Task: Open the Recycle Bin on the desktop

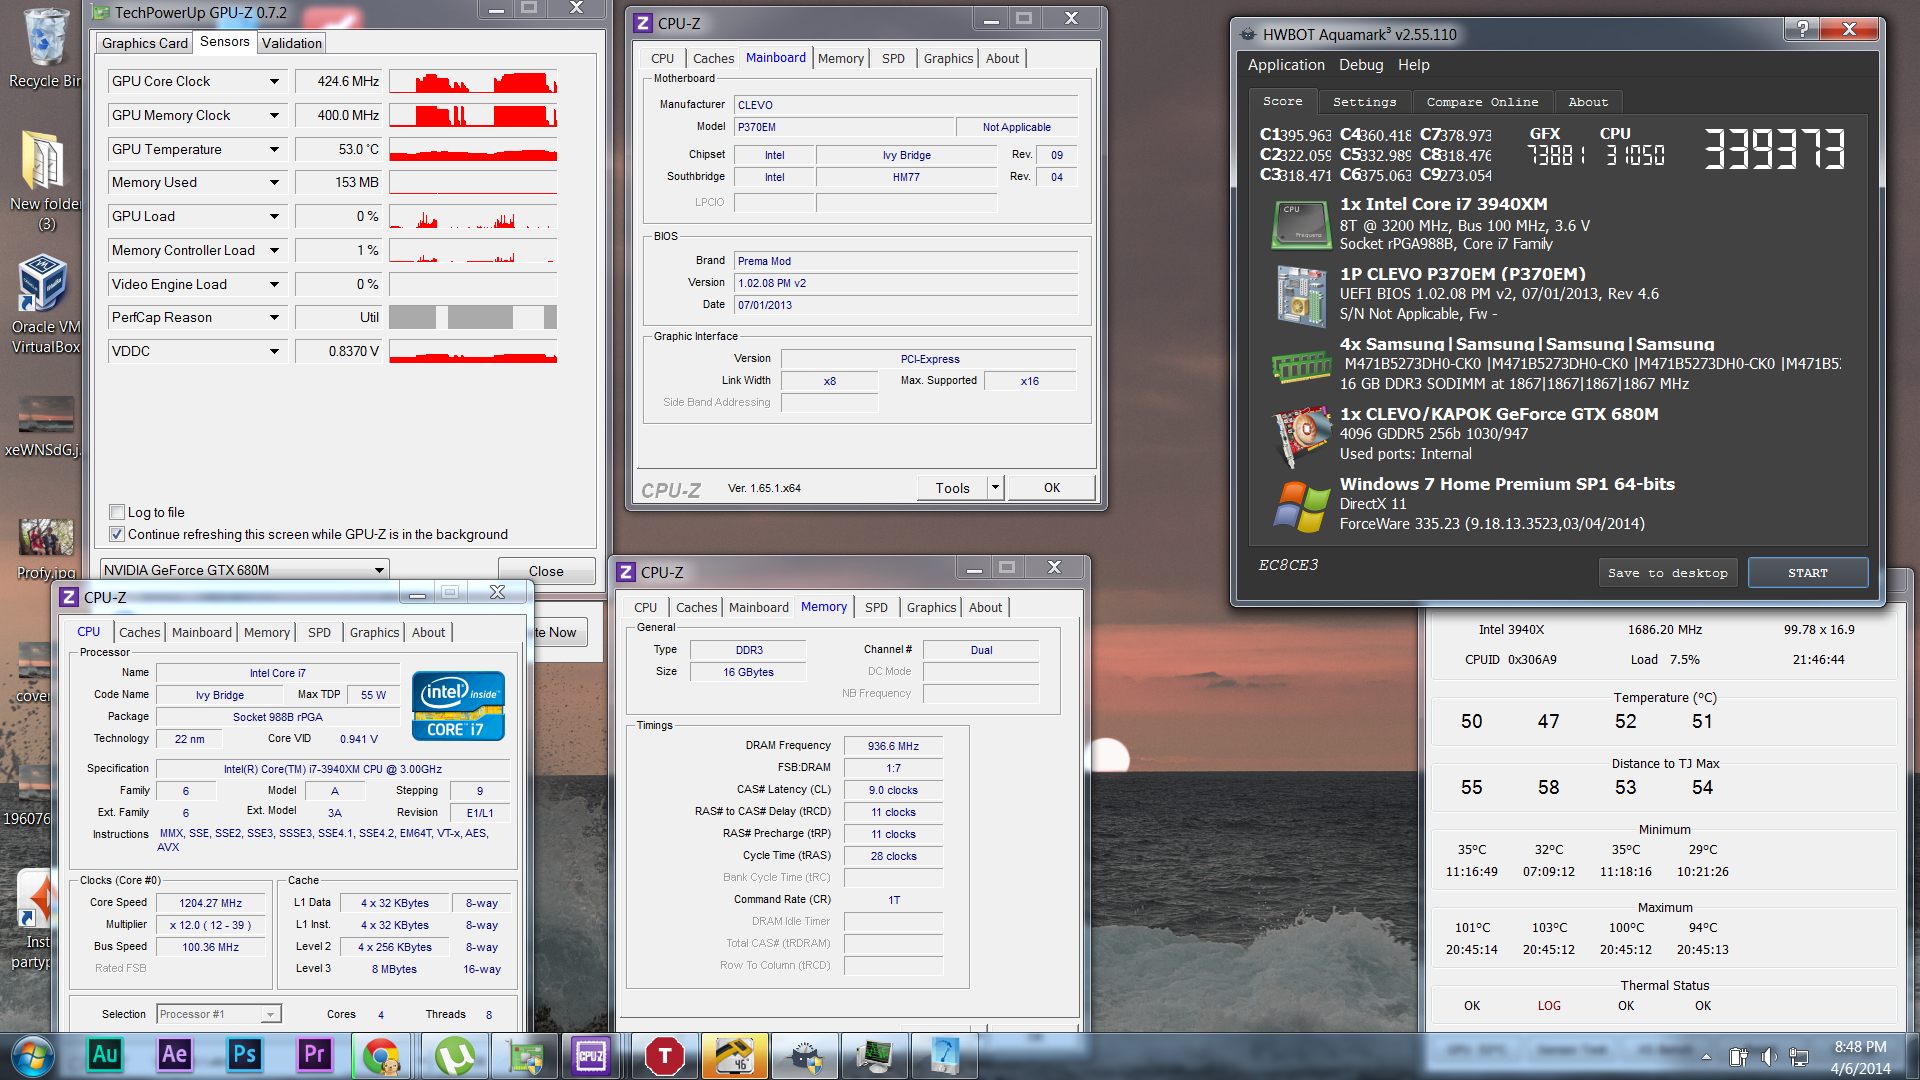Action: pyautogui.click(x=44, y=48)
